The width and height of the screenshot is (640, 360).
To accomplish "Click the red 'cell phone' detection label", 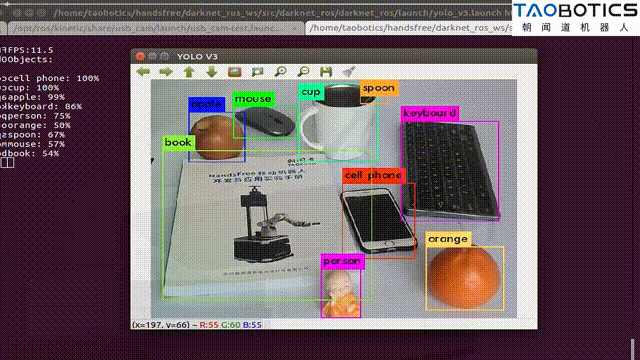I will tap(373, 176).
